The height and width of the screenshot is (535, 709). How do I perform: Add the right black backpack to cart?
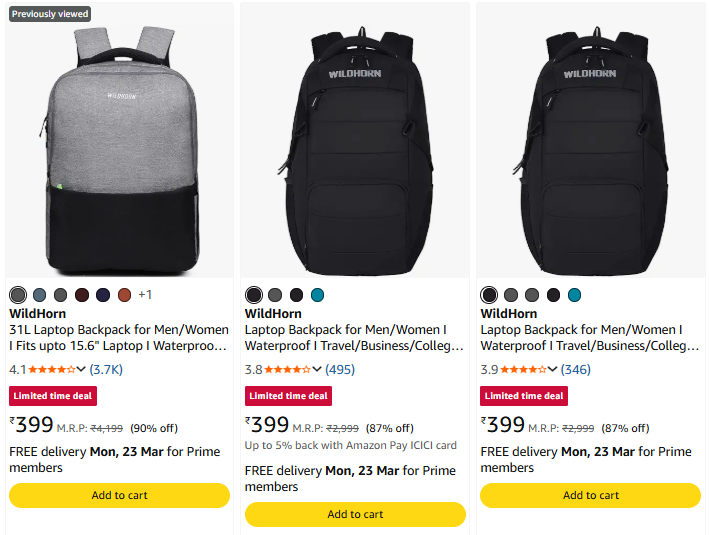(x=591, y=495)
